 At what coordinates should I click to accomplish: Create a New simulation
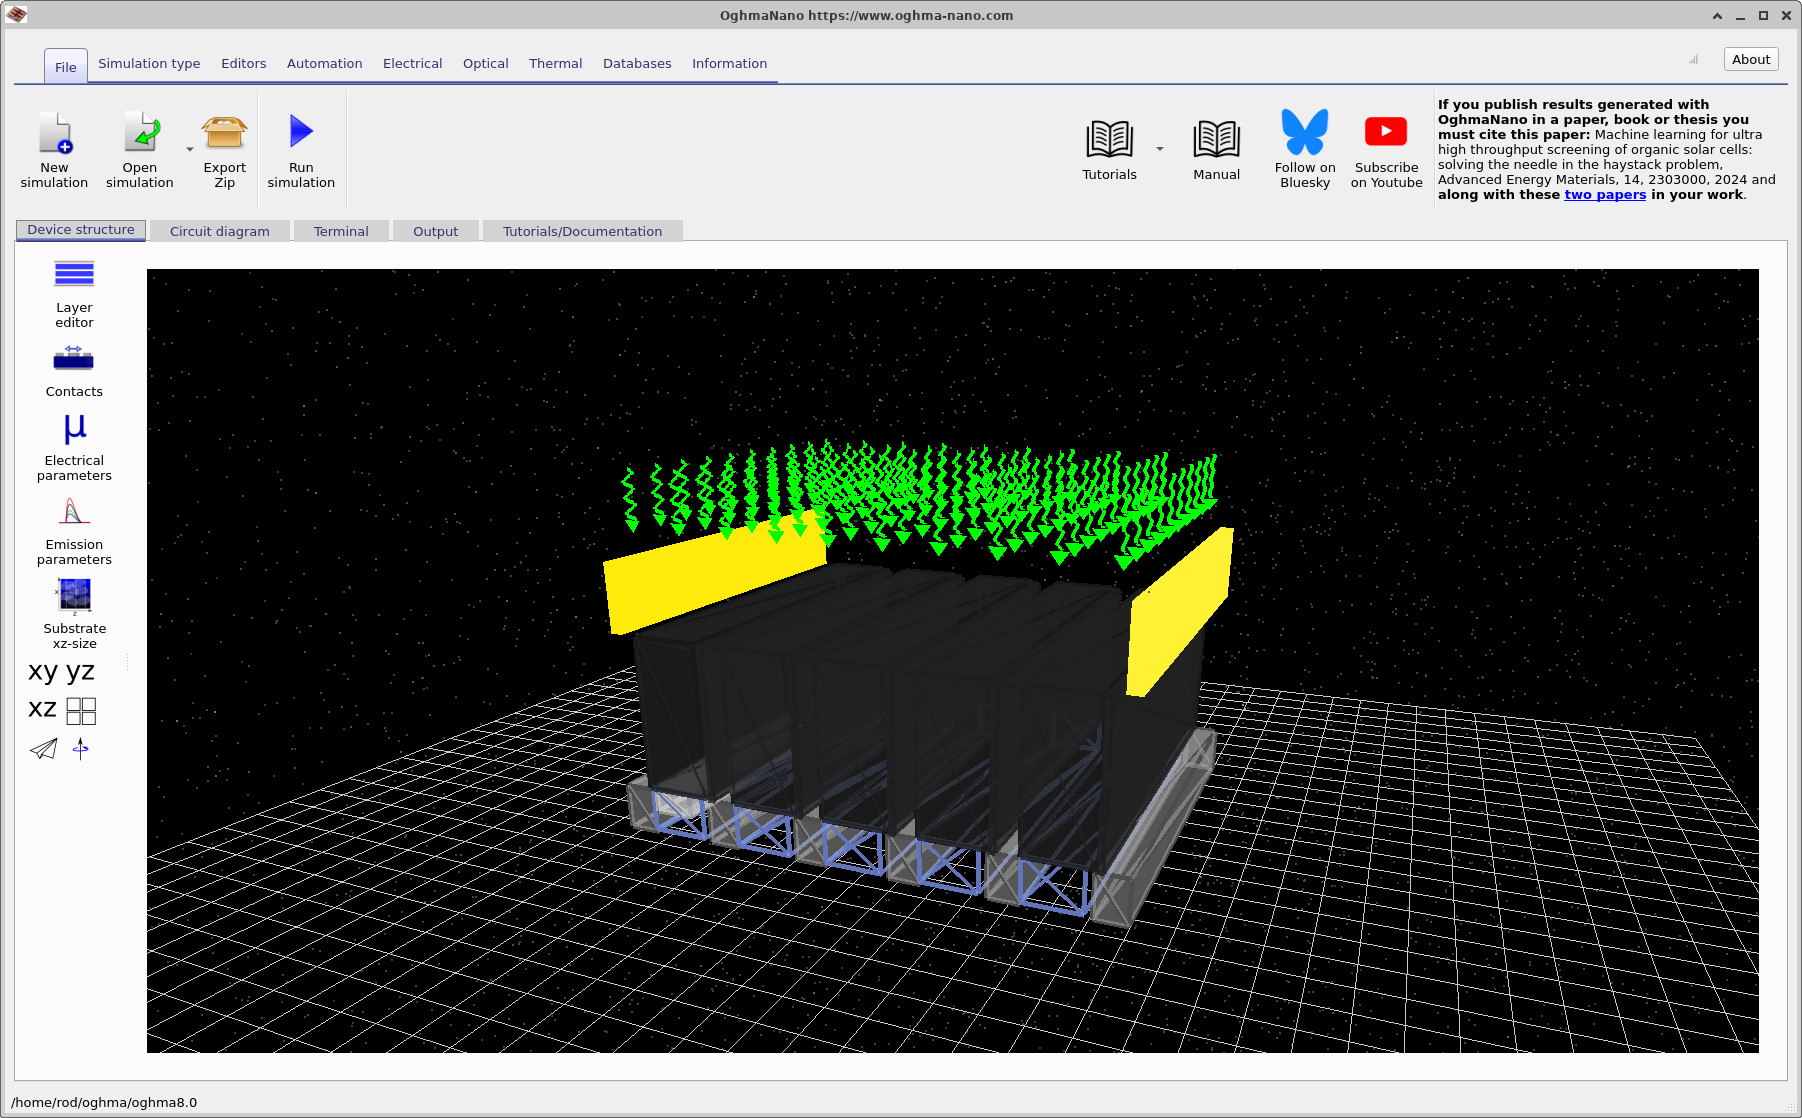[x=54, y=148]
